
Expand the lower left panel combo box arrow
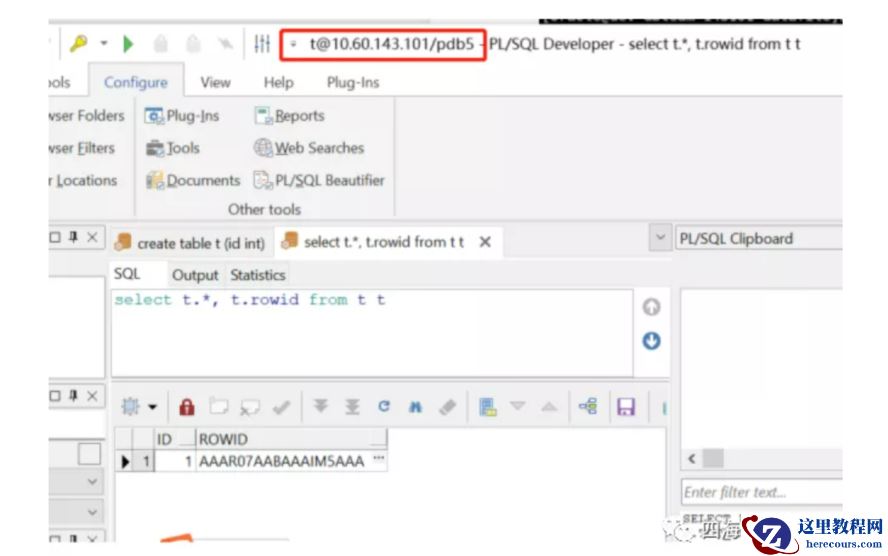pyautogui.click(x=92, y=512)
